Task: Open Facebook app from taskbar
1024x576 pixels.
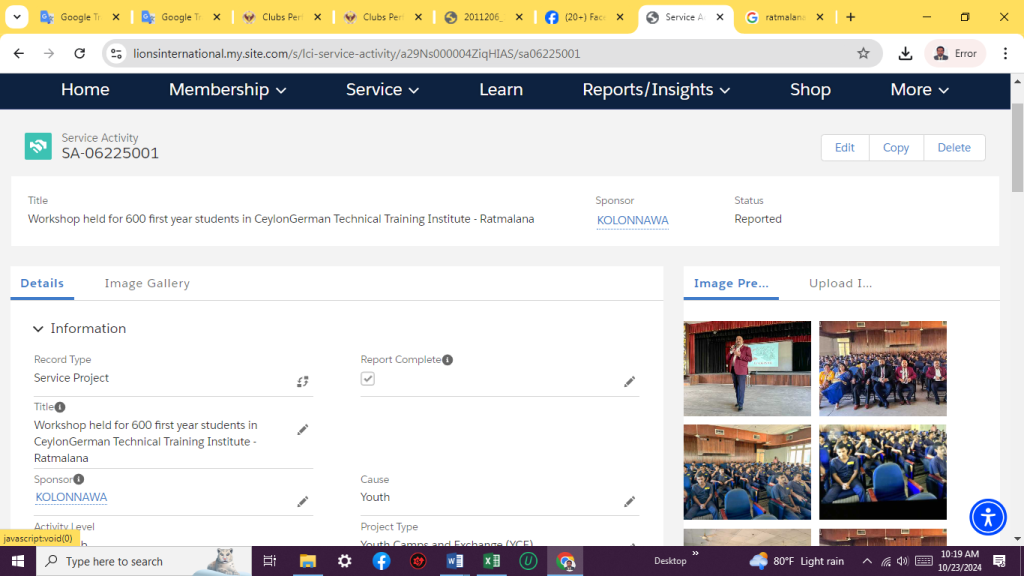Action: tap(381, 561)
